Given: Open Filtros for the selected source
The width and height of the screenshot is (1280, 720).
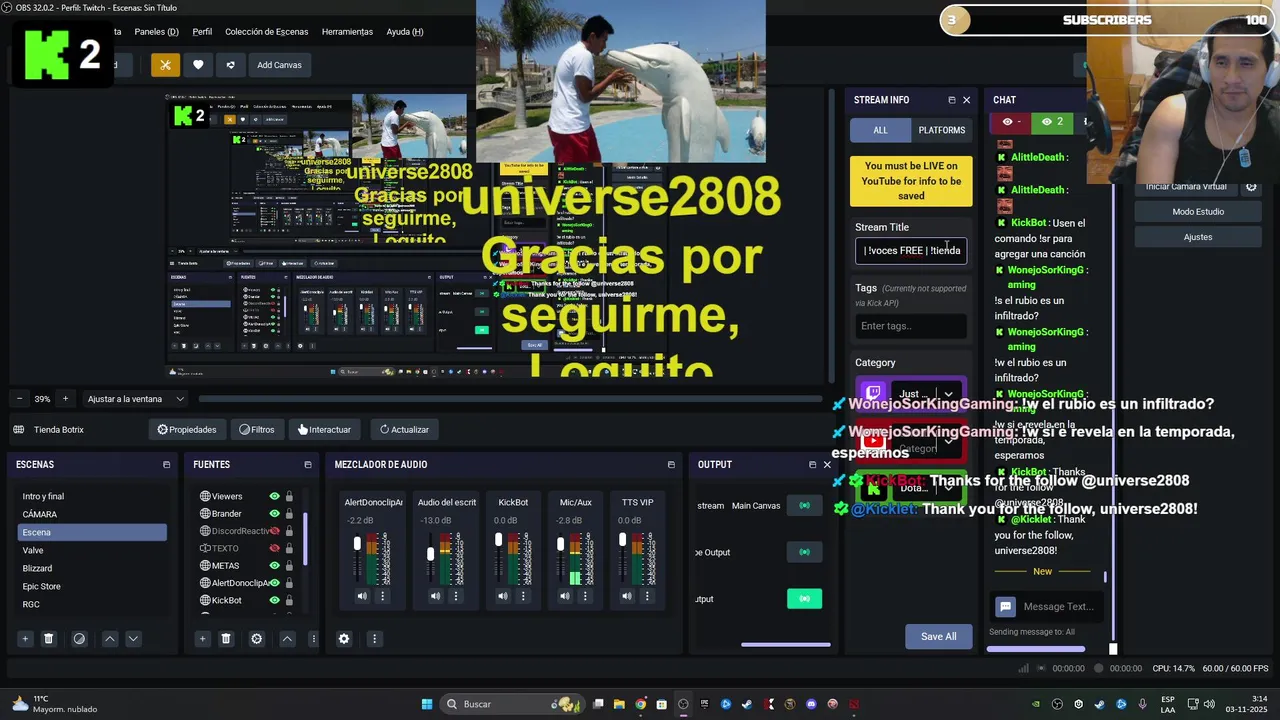Looking at the screenshot, I should coord(257,430).
